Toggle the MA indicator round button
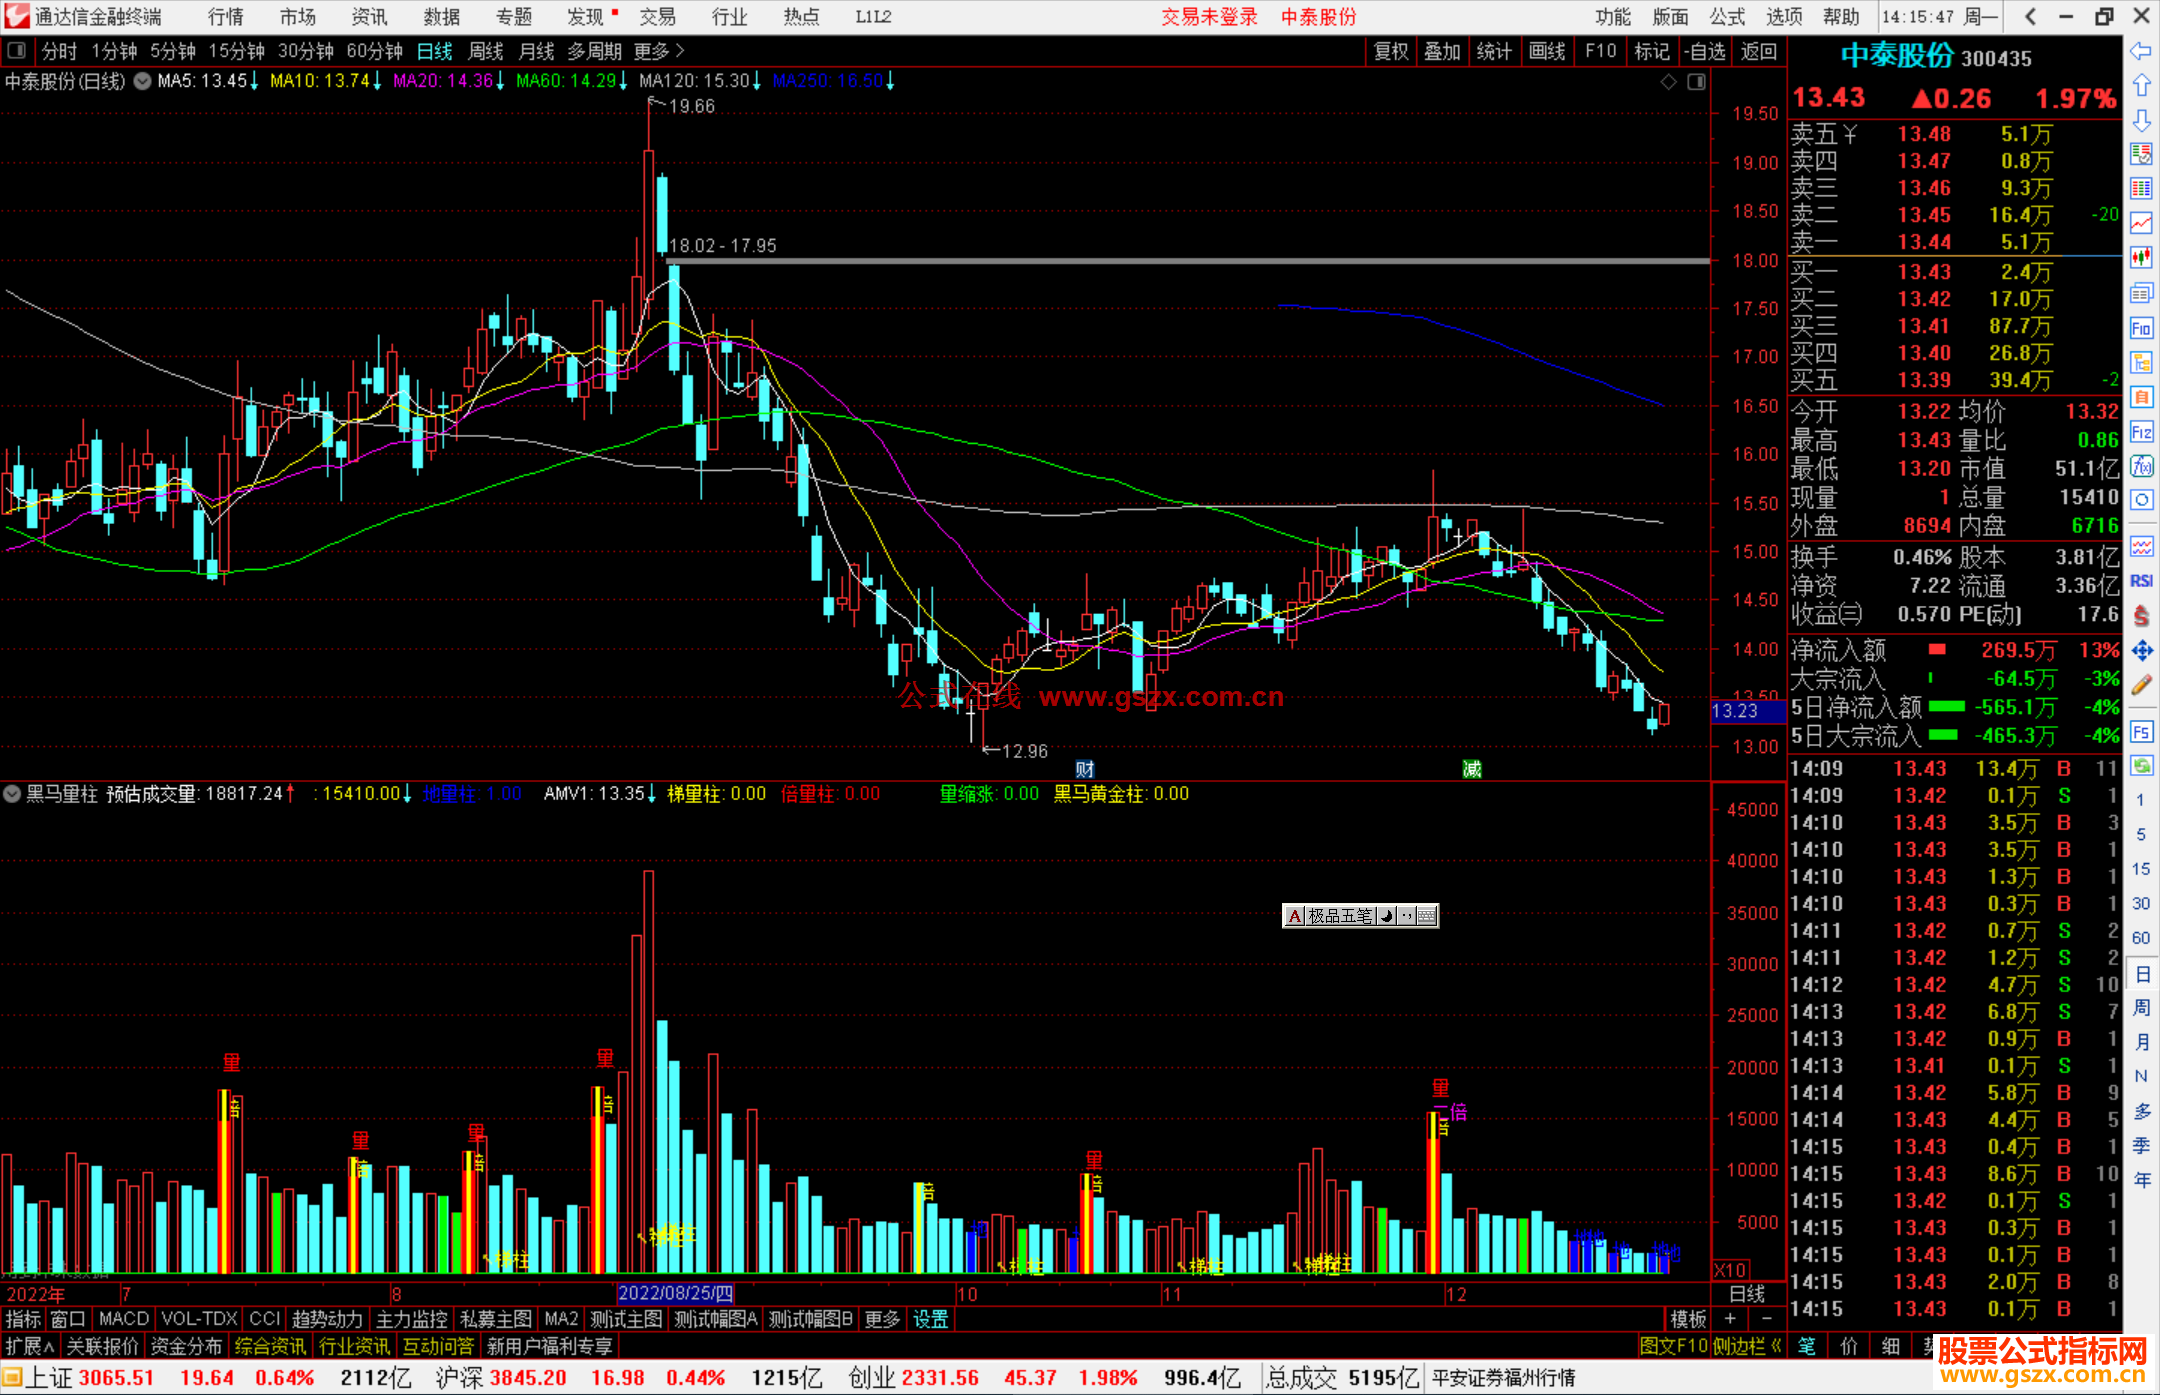The width and height of the screenshot is (2160, 1395). tap(143, 81)
